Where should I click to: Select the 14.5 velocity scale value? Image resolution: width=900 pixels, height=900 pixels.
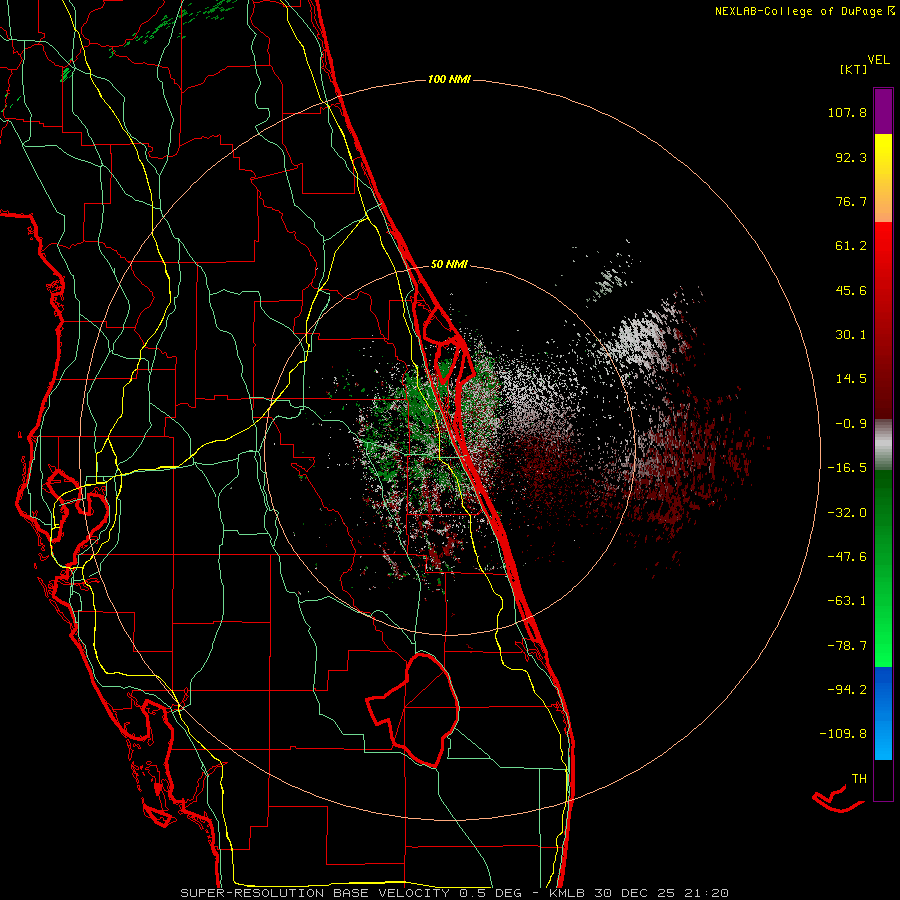(x=851, y=379)
